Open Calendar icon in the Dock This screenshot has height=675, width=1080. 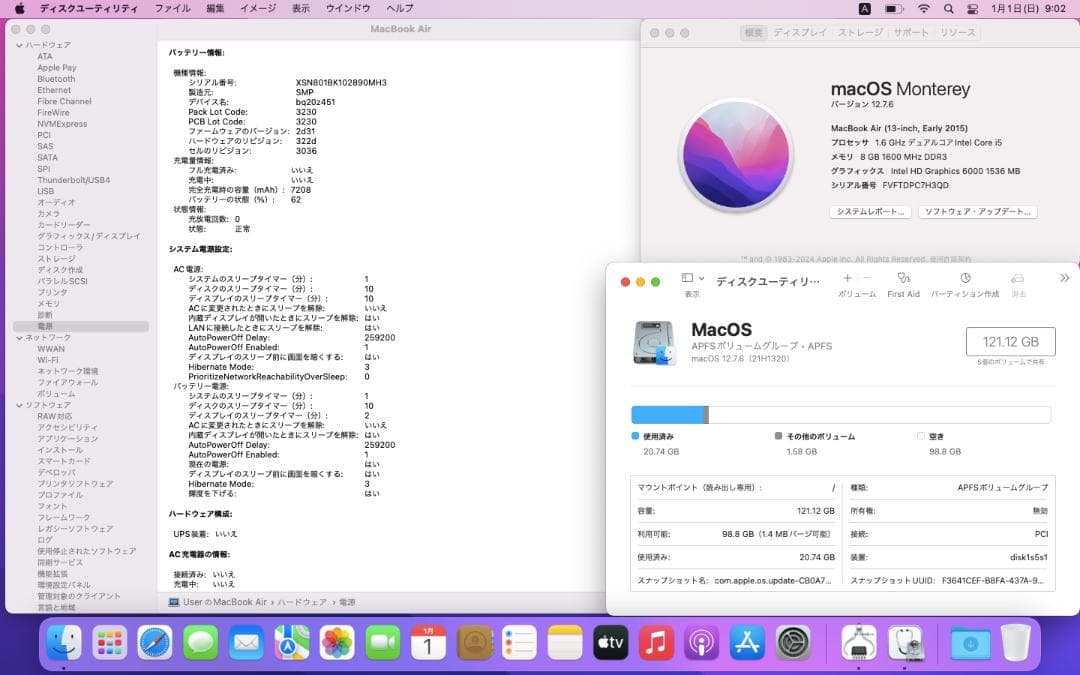(x=428, y=643)
